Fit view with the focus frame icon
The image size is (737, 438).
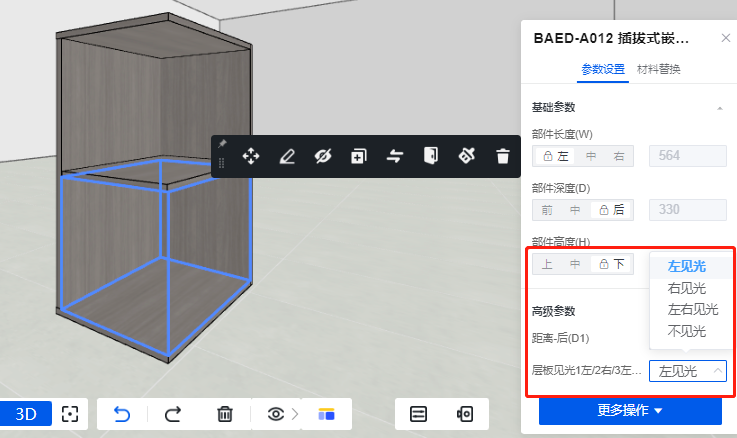click(x=70, y=414)
